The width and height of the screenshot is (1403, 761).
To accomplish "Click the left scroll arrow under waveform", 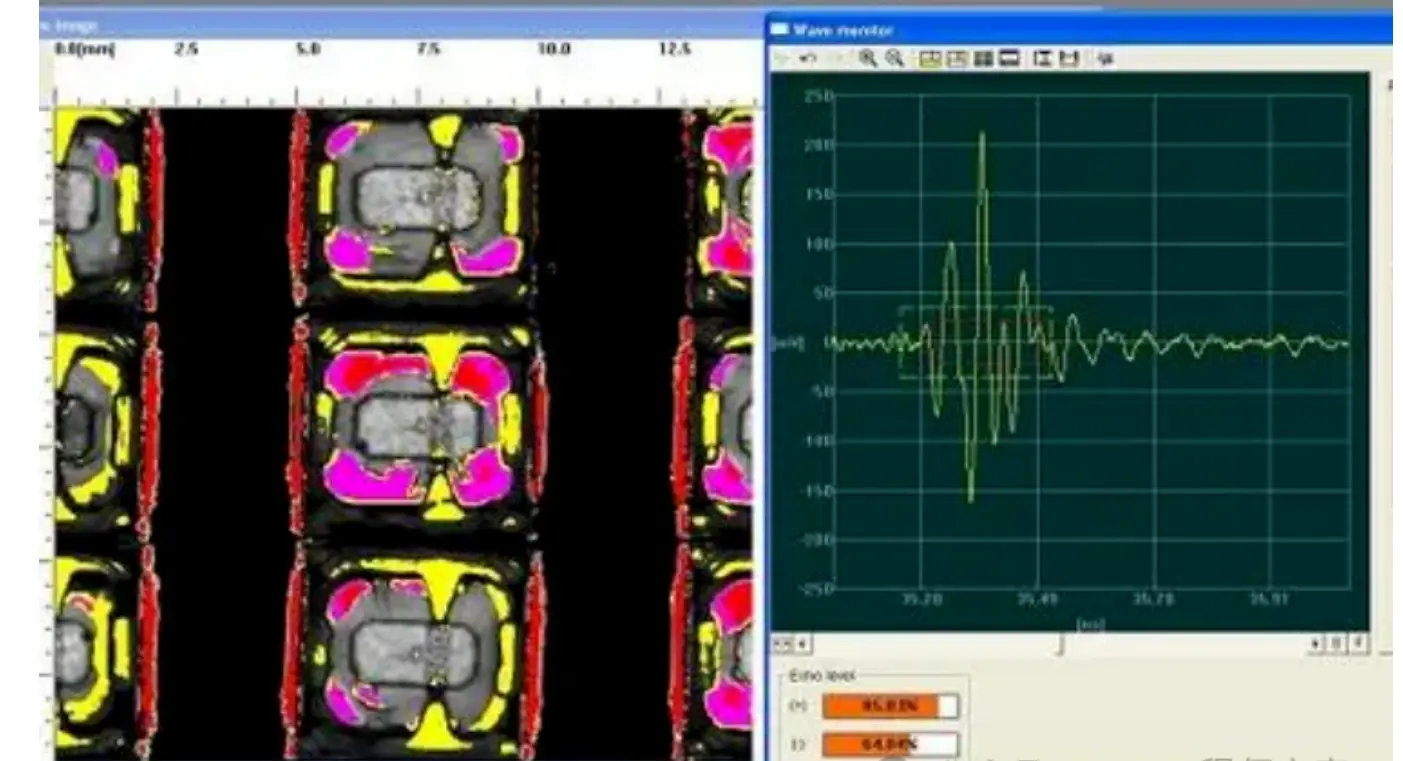I will 800,644.
